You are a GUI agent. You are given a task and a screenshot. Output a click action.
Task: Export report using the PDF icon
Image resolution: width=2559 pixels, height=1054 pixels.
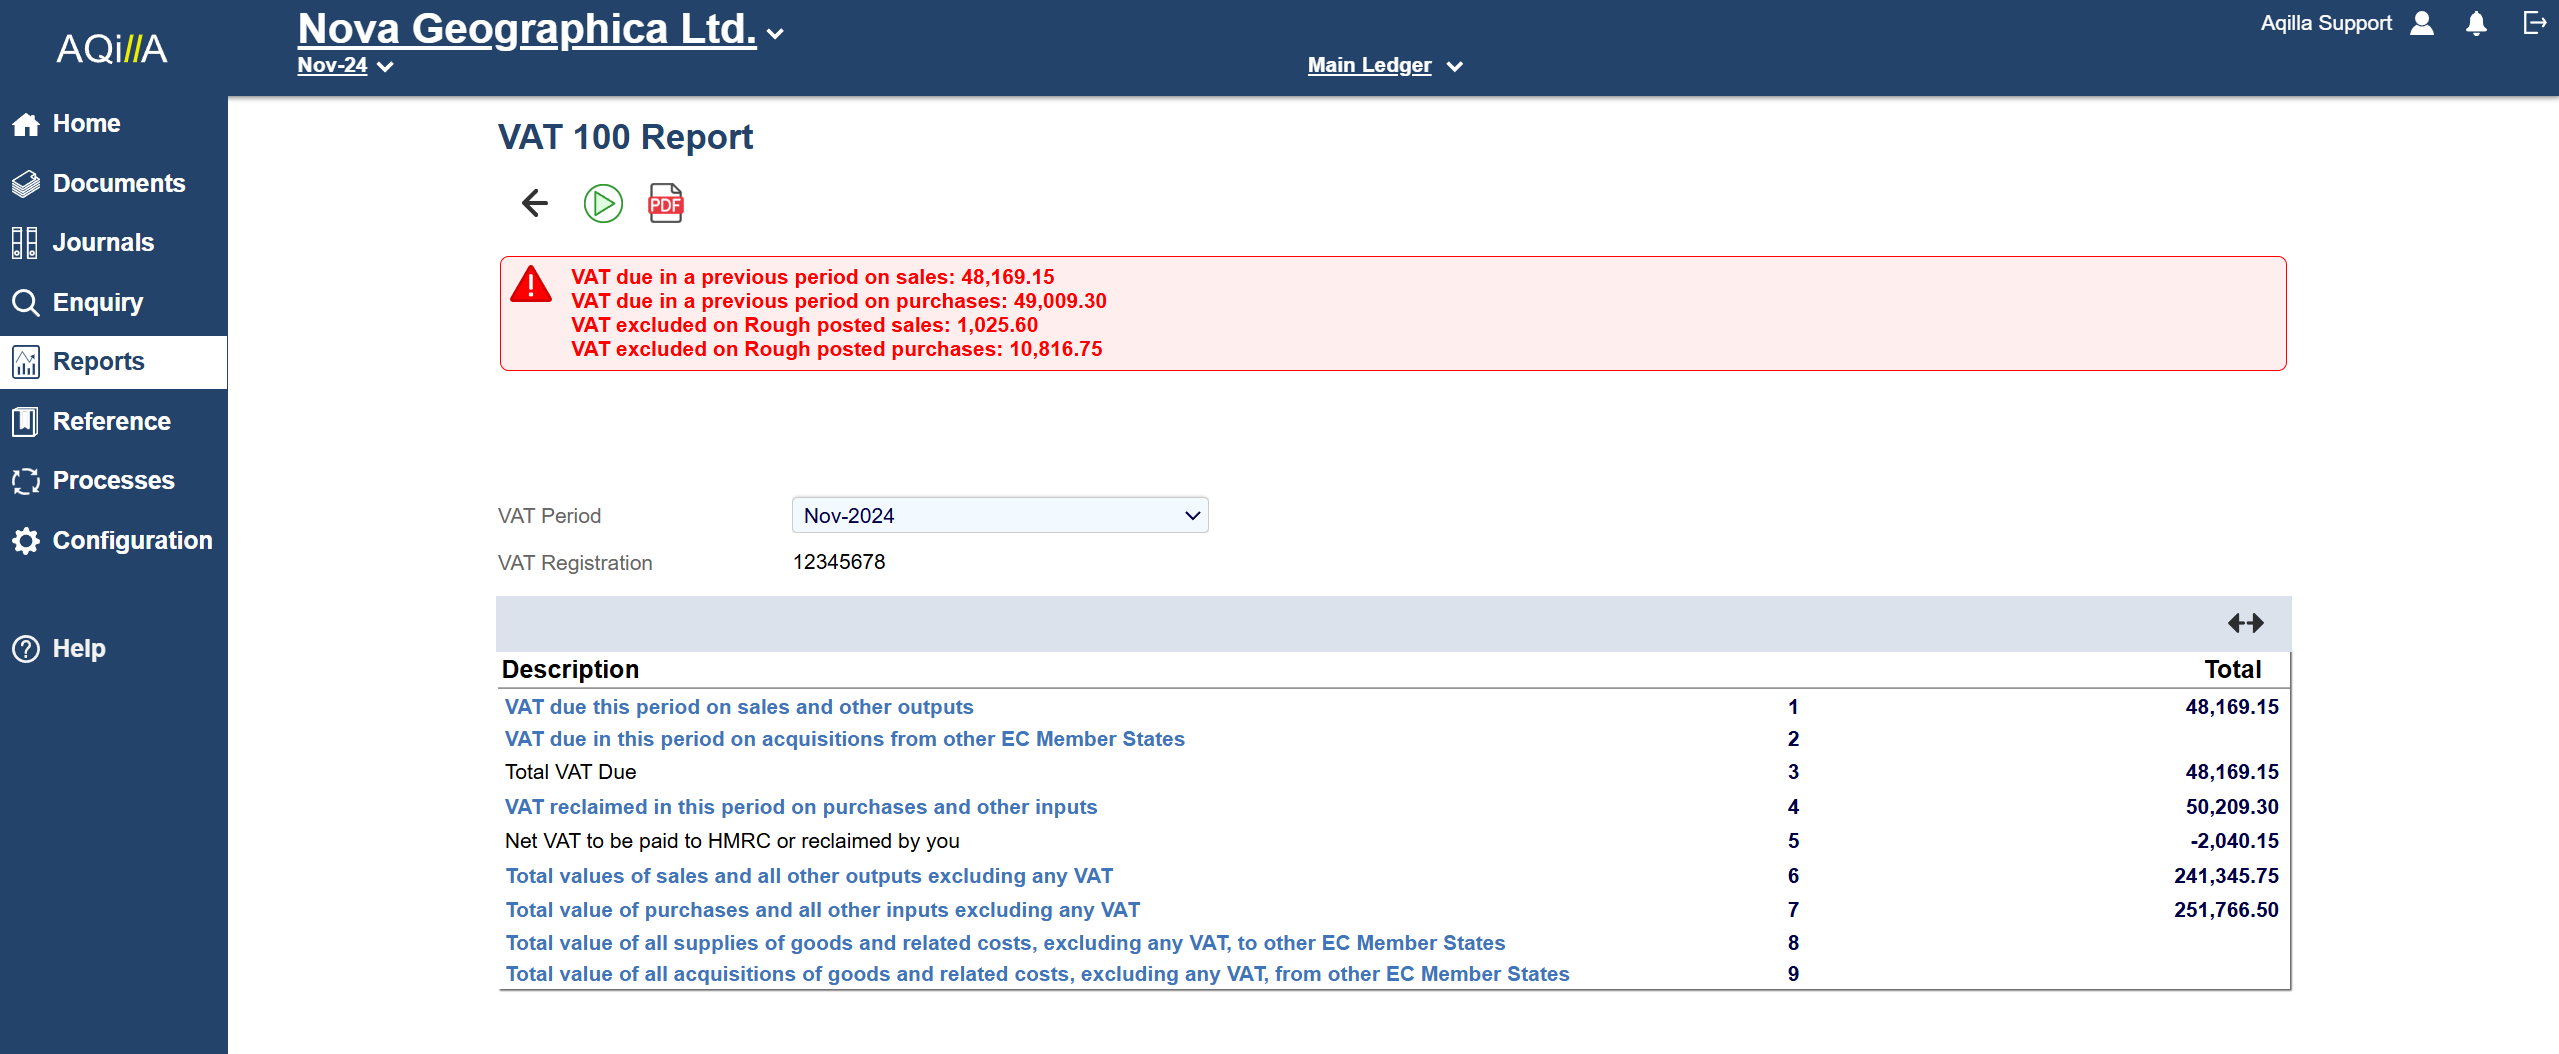tap(665, 203)
